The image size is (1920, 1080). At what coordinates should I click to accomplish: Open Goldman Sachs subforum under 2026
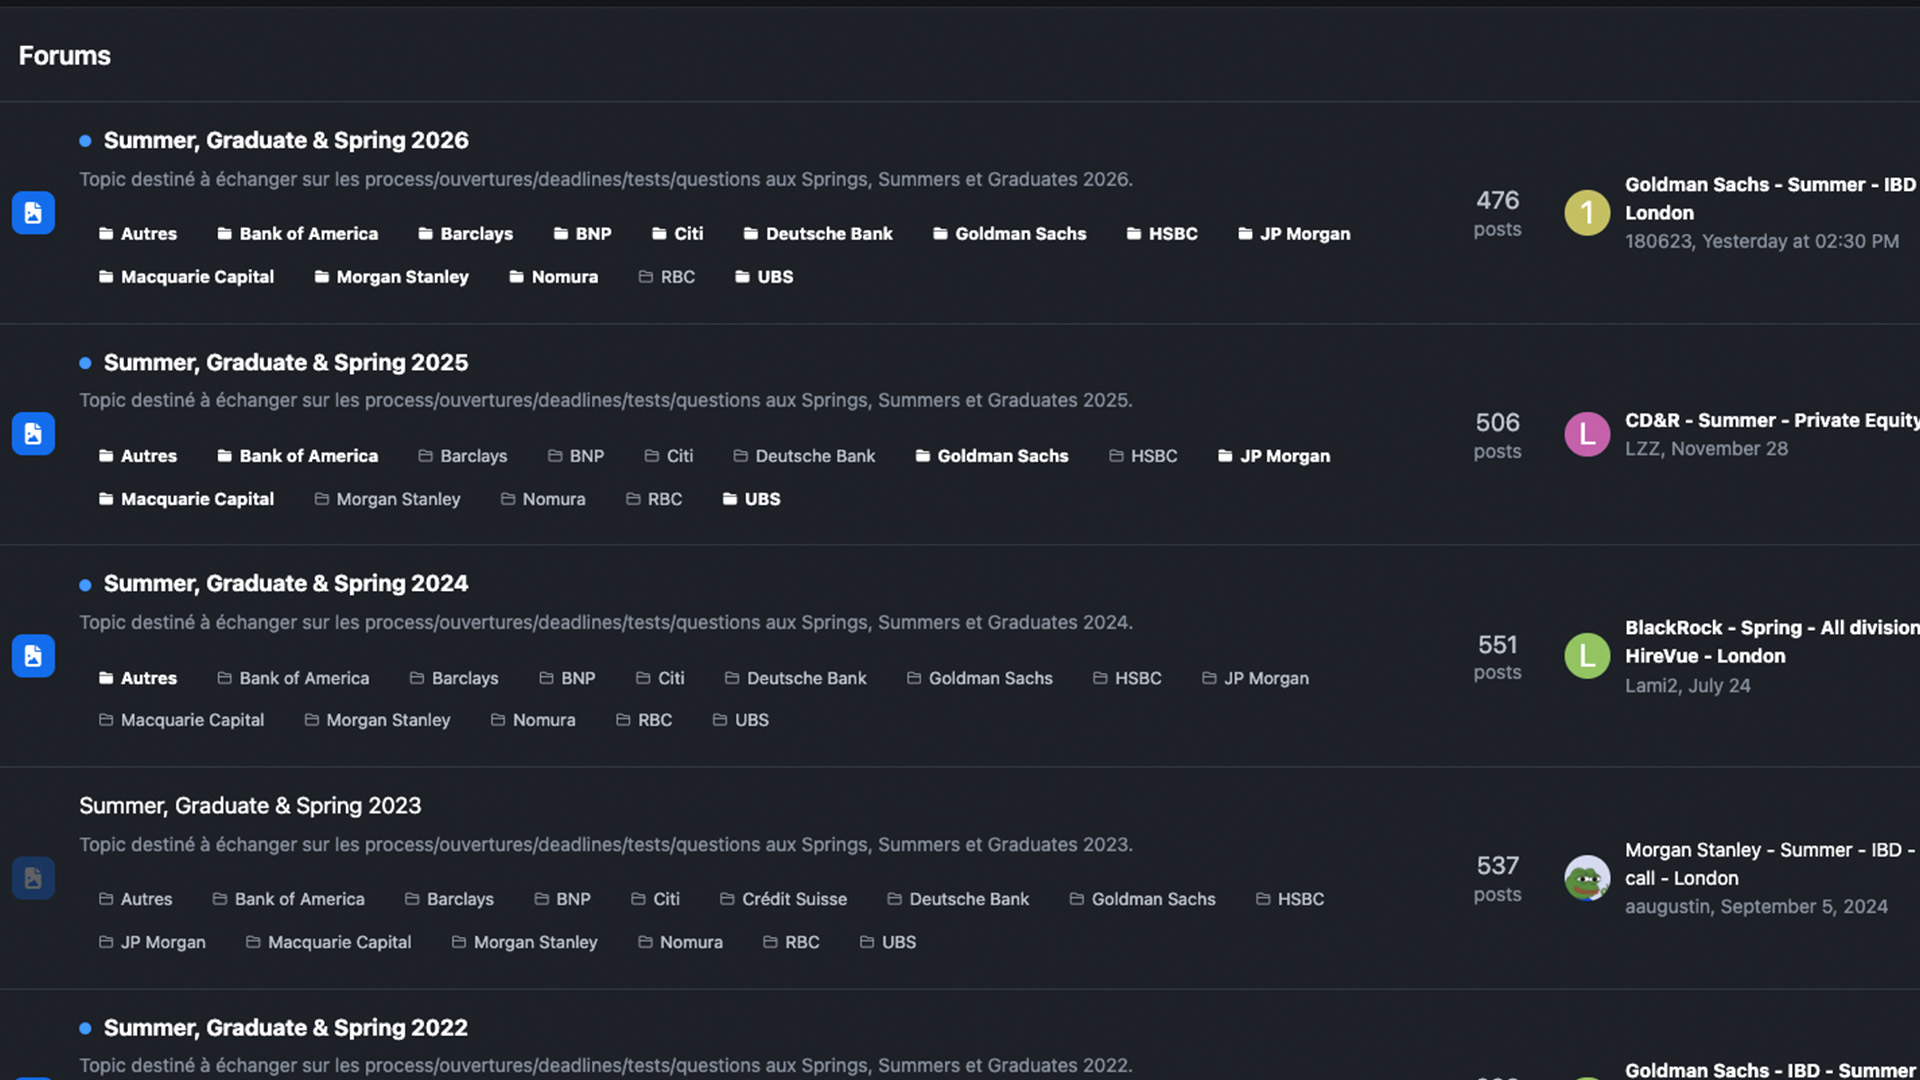pos(1020,234)
